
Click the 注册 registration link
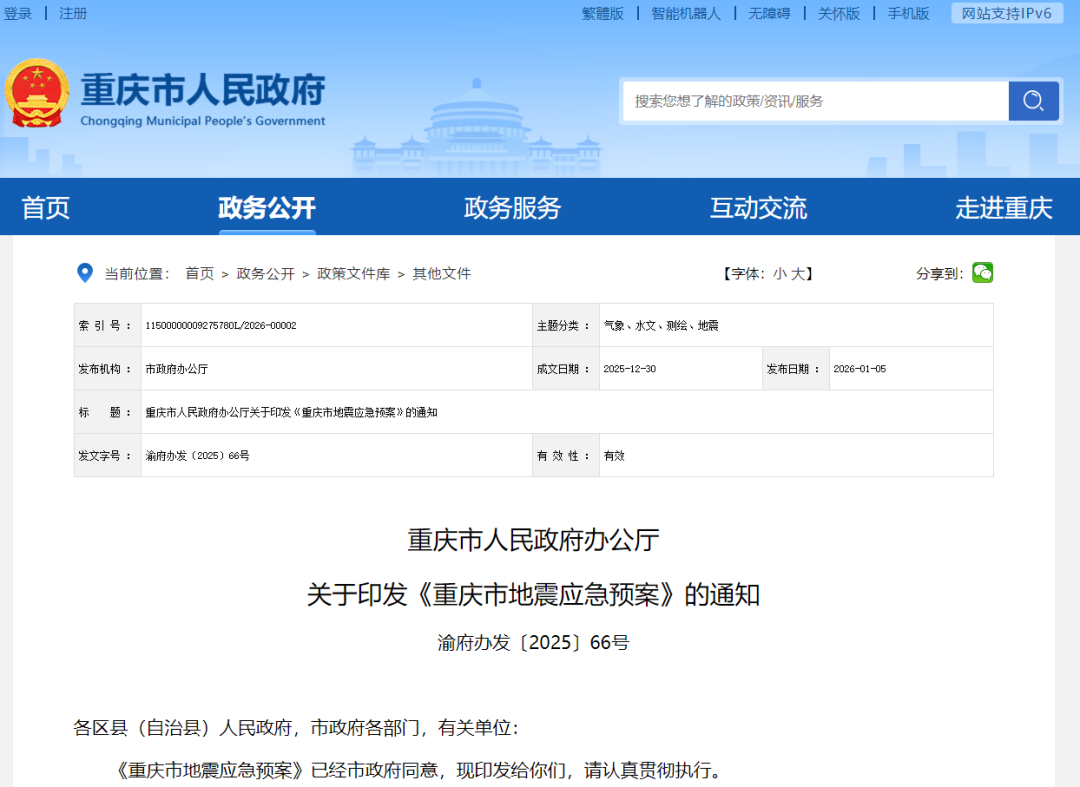click(x=73, y=13)
